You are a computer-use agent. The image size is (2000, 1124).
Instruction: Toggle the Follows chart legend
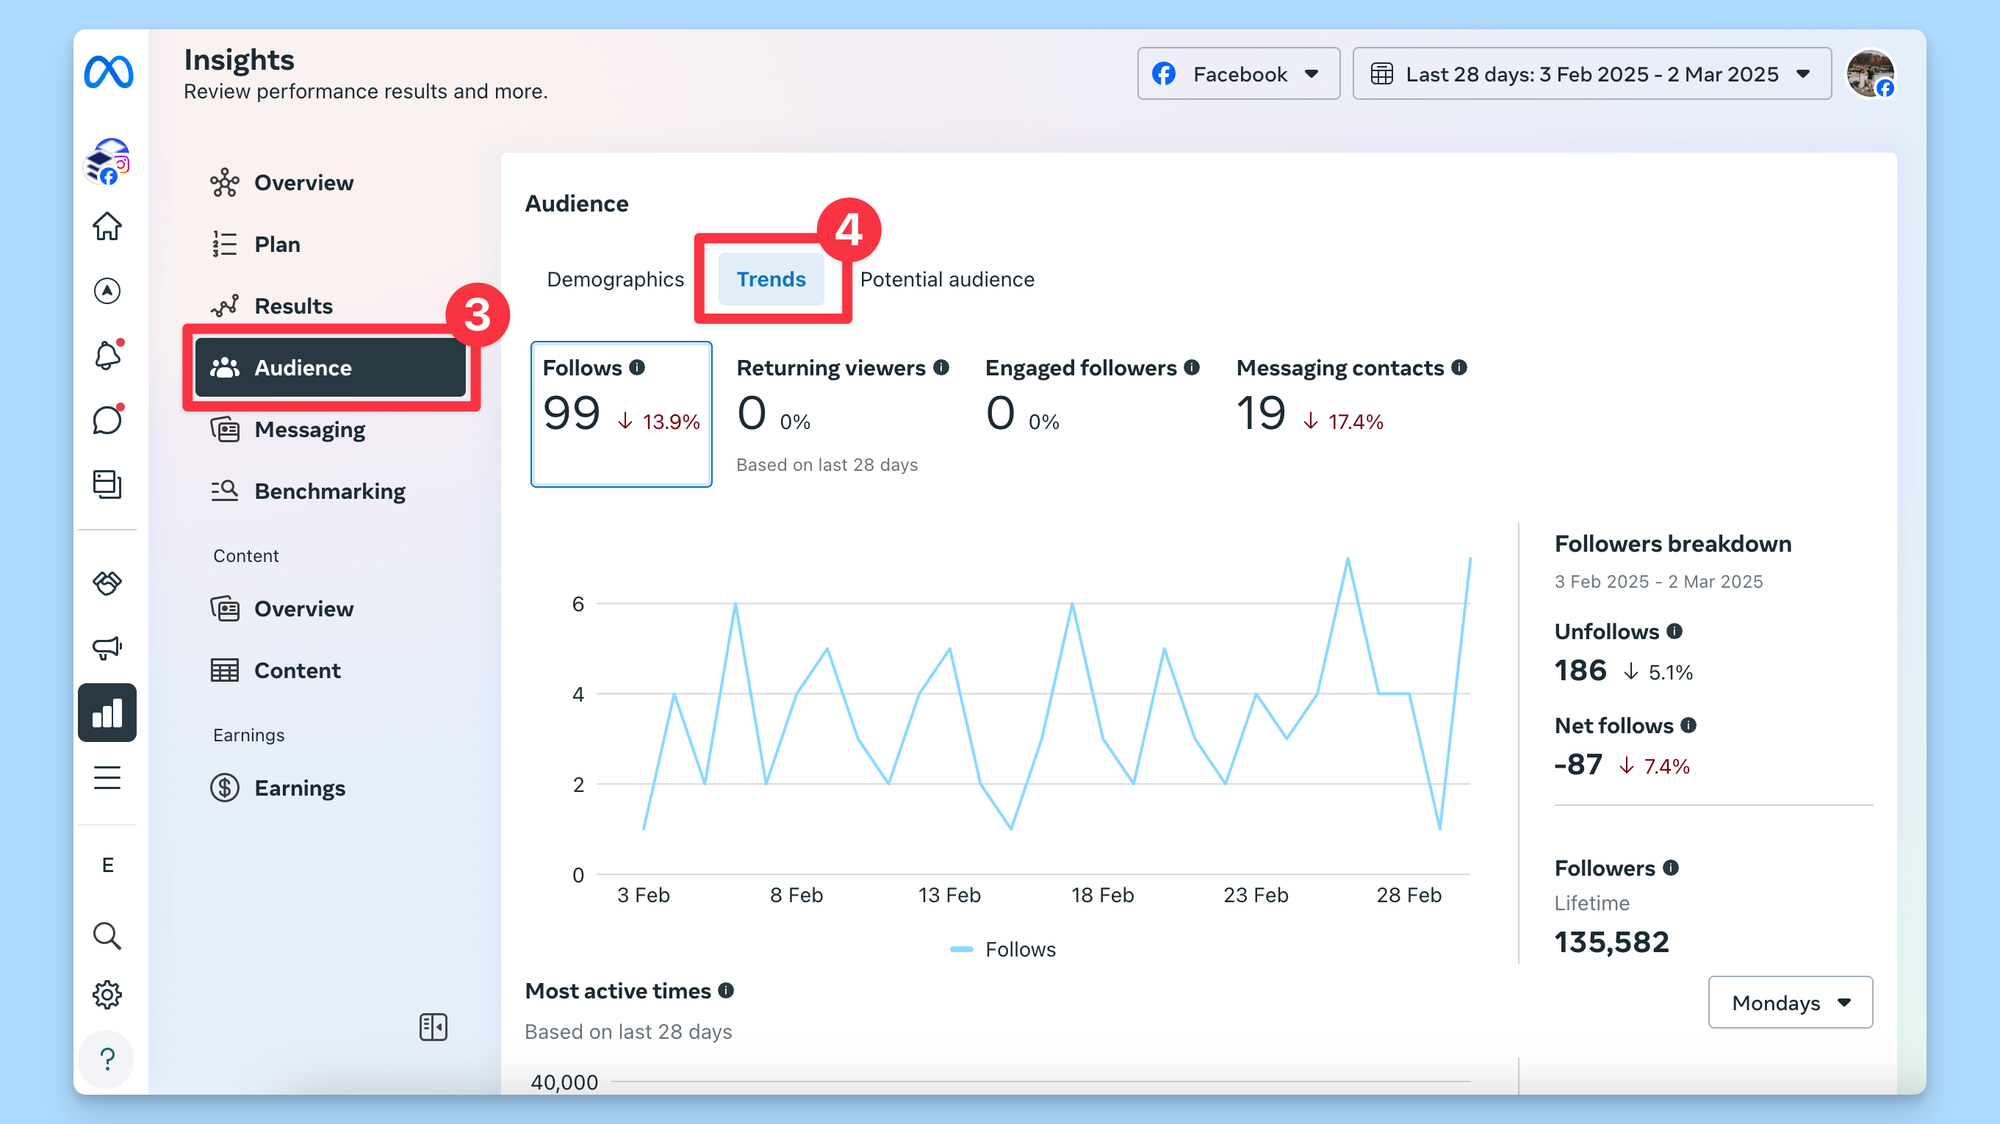click(x=1003, y=949)
